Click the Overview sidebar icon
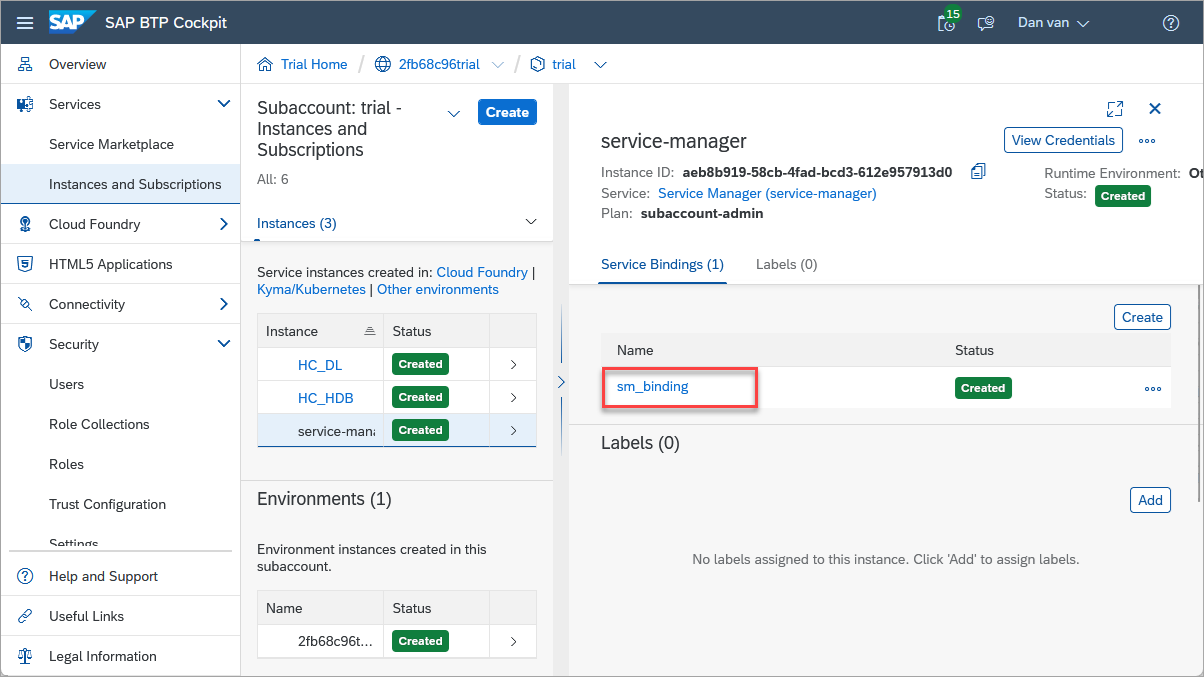Image resolution: width=1204 pixels, height=677 pixels. 26,64
